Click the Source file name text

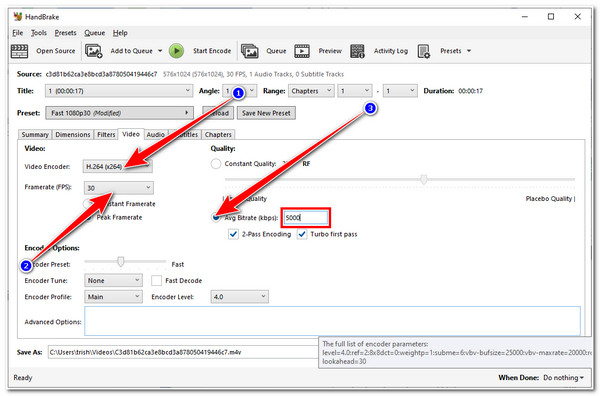(x=101, y=74)
